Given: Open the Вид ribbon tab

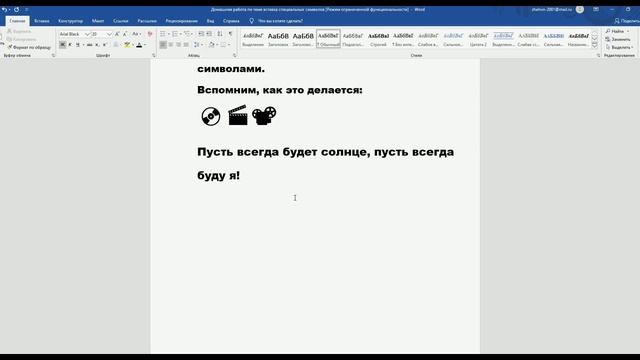Looking at the screenshot, I should (210, 21).
